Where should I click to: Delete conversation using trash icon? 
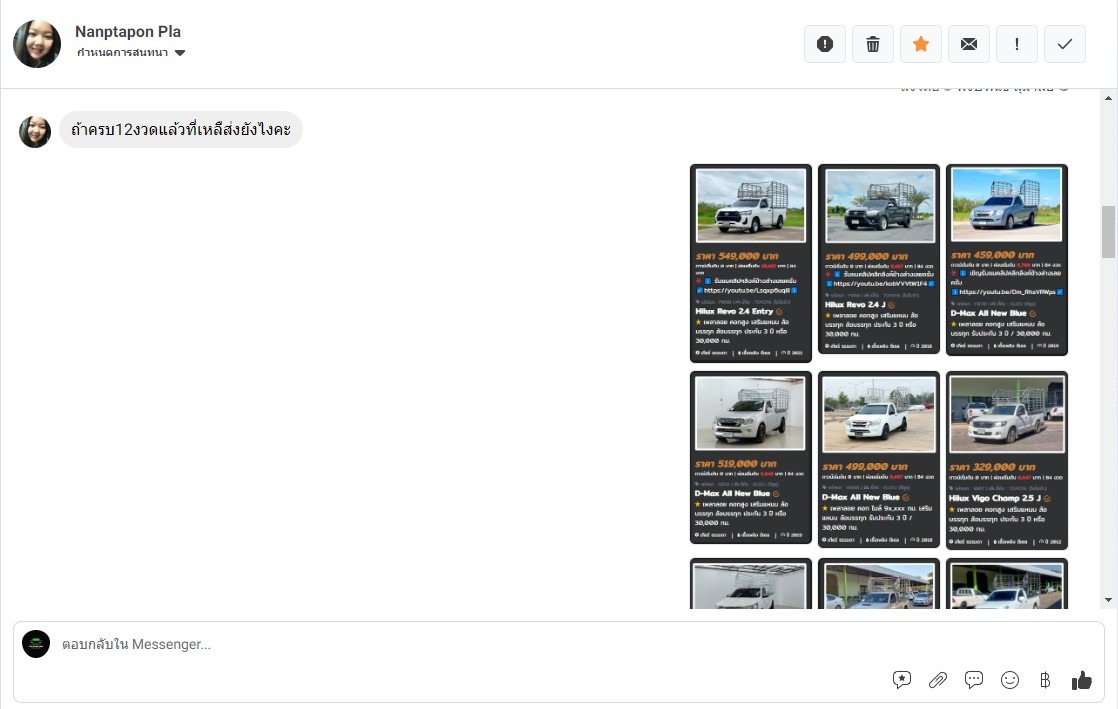point(873,44)
